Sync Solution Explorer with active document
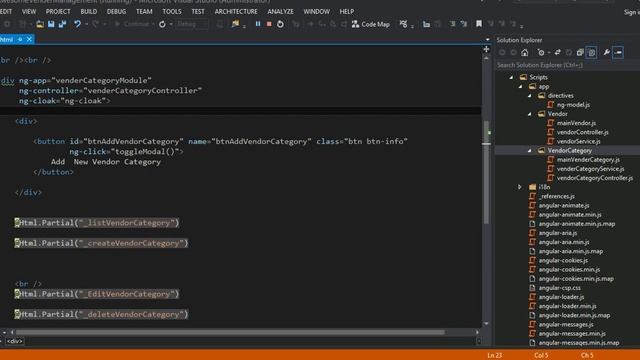 (x=557, y=53)
